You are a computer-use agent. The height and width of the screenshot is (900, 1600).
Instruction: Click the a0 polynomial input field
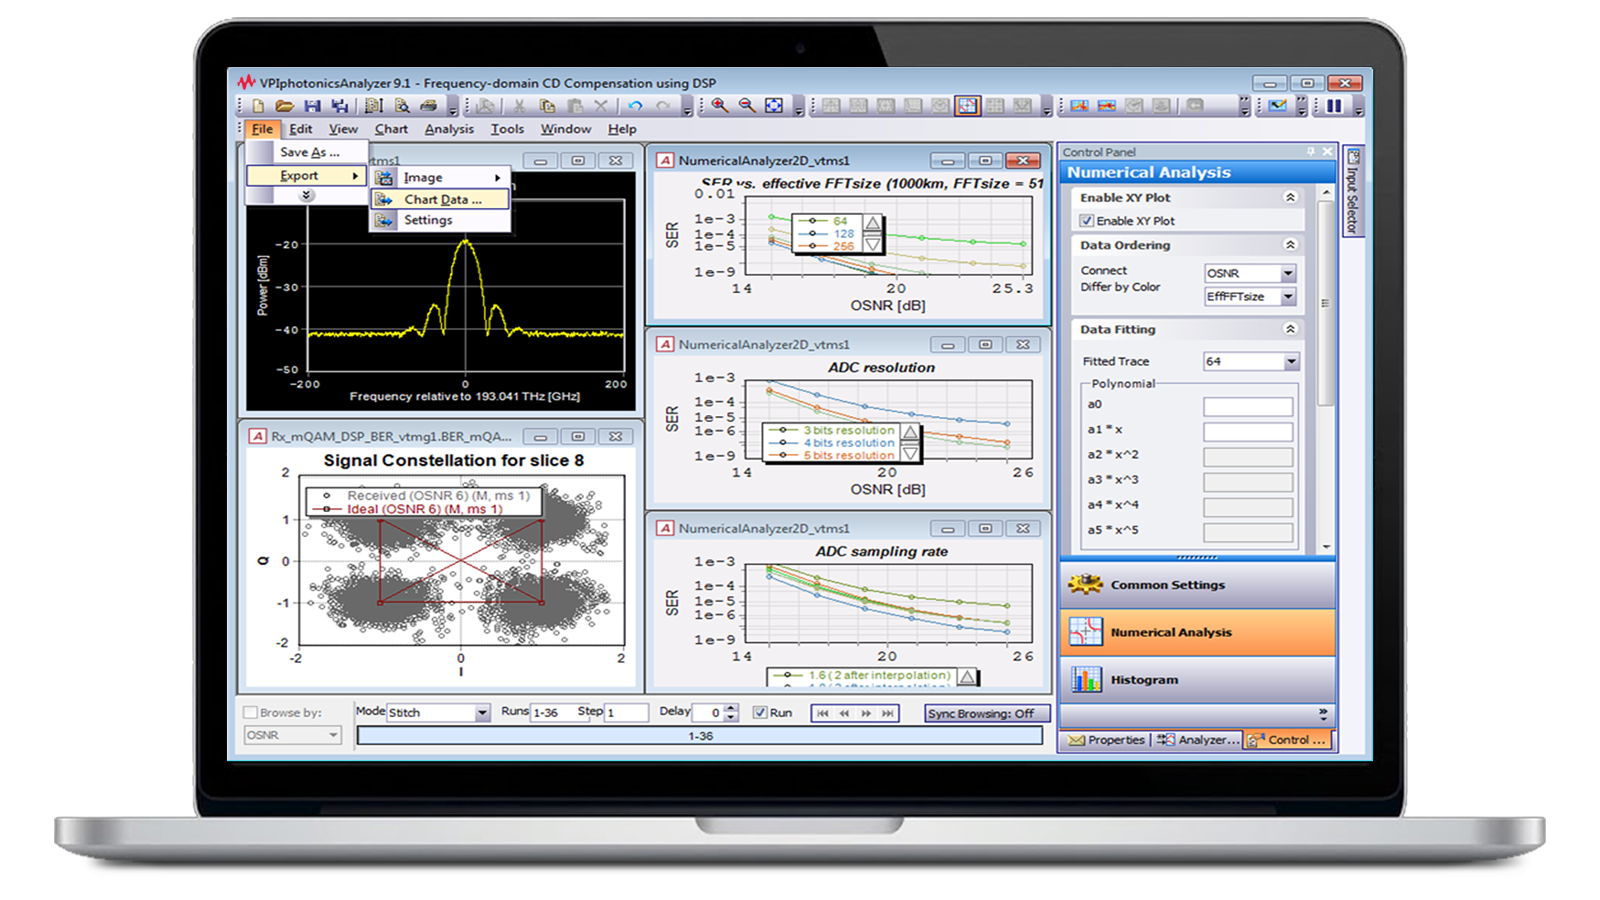pyautogui.click(x=1248, y=407)
